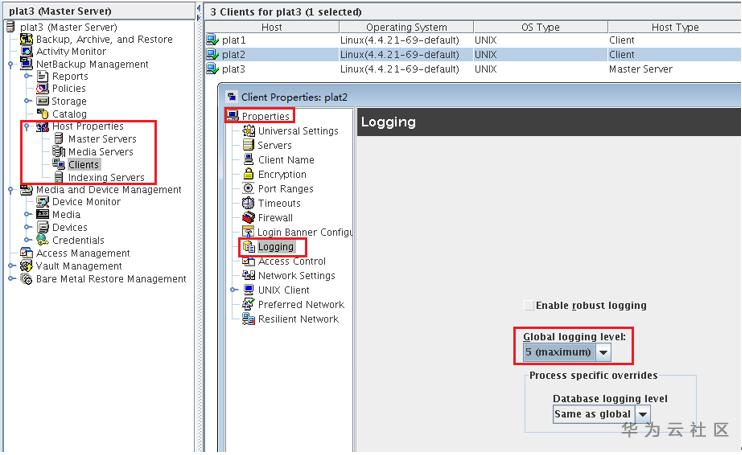Click plat1 Linux operating system cell
The width and height of the screenshot is (742, 455).
coord(399,40)
